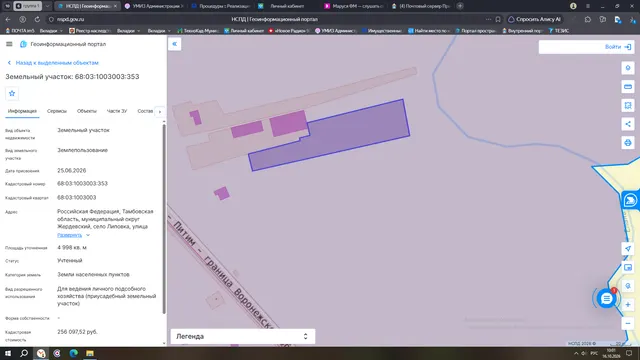640x360 pixels.
Task: Add the land plot to favorites with star icon
Action: pos(12,93)
